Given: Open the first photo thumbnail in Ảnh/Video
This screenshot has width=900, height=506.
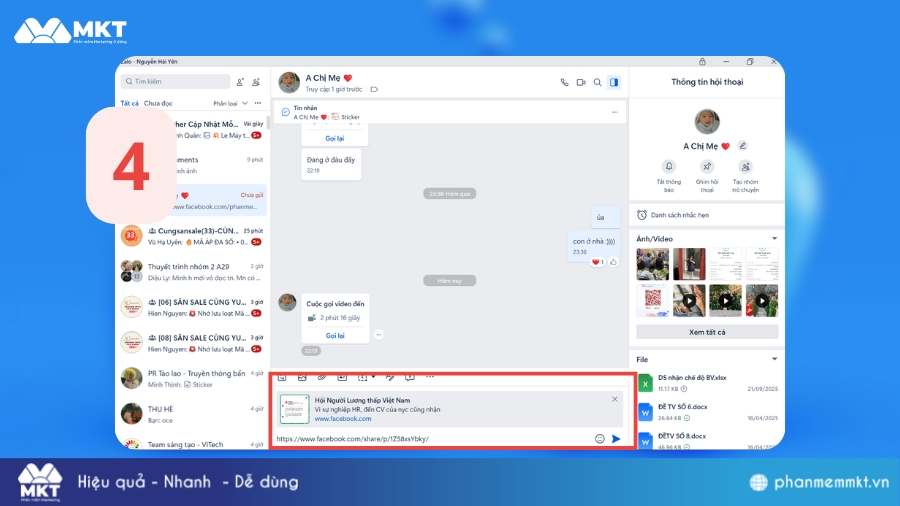Looking at the screenshot, I should (x=653, y=264).
